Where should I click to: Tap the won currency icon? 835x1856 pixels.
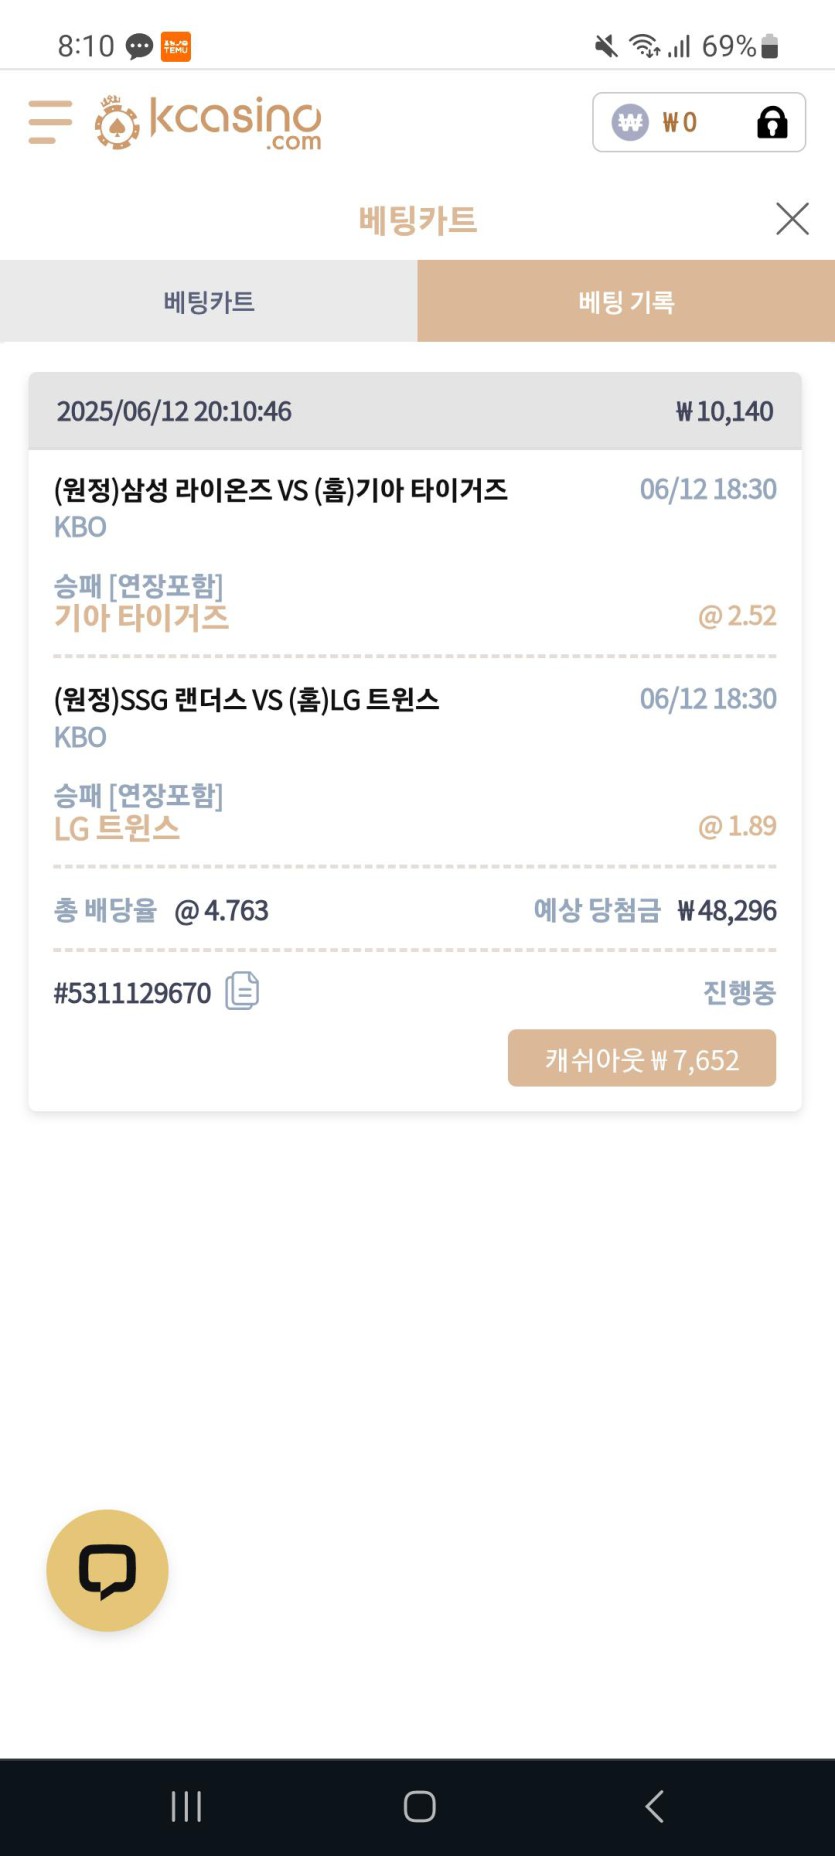[x=630, y=123]
